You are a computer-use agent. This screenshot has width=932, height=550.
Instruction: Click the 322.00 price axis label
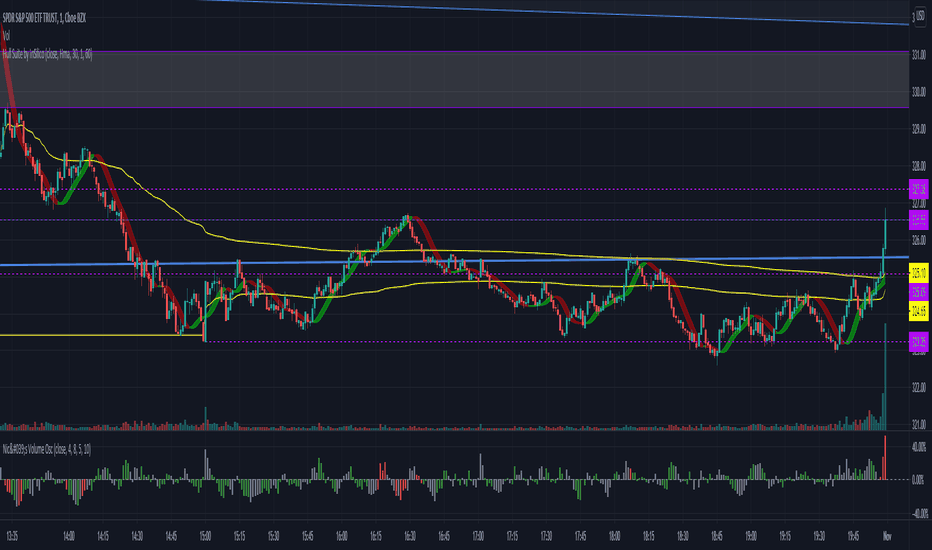(x=919, y=388)
